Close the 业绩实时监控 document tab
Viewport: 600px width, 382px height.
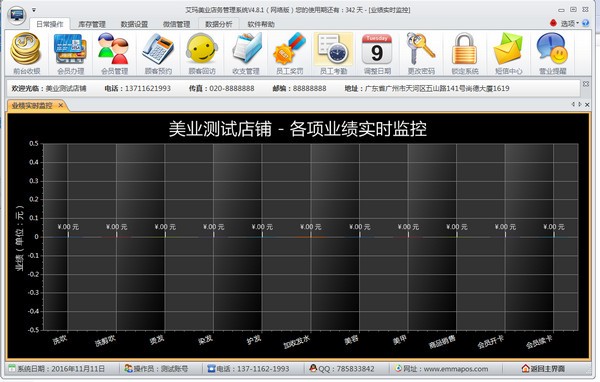[x=60, y=105]
